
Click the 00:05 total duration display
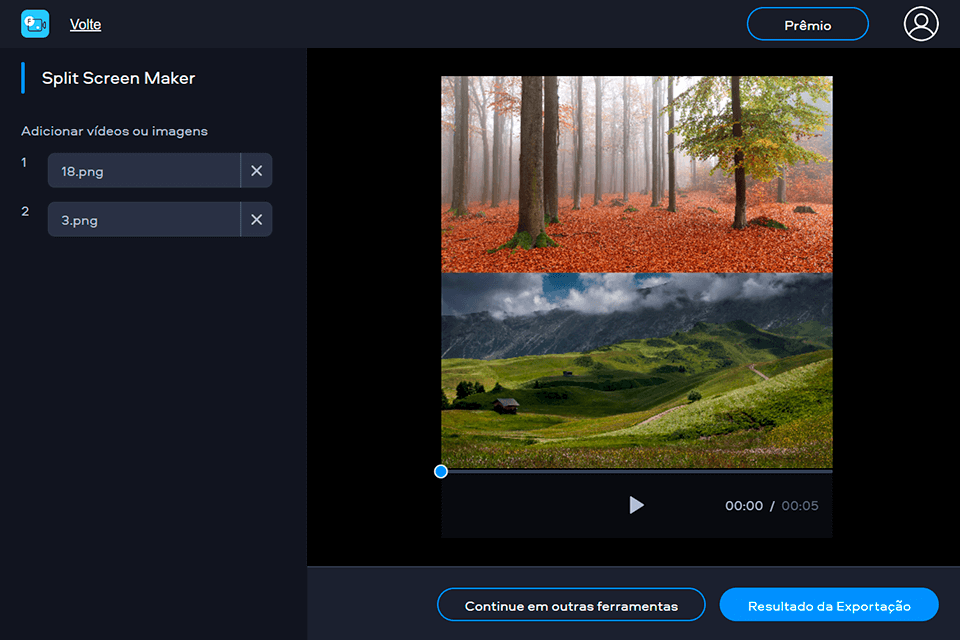[800, 506]
